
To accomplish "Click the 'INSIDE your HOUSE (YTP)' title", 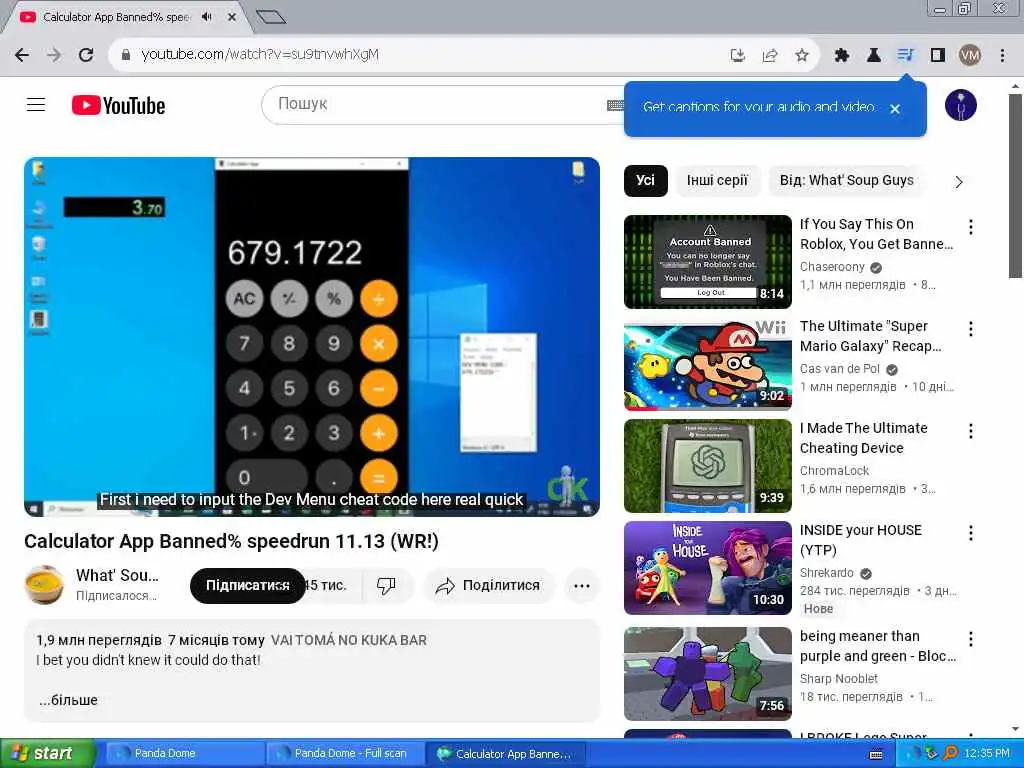I will tap(861, 539).
